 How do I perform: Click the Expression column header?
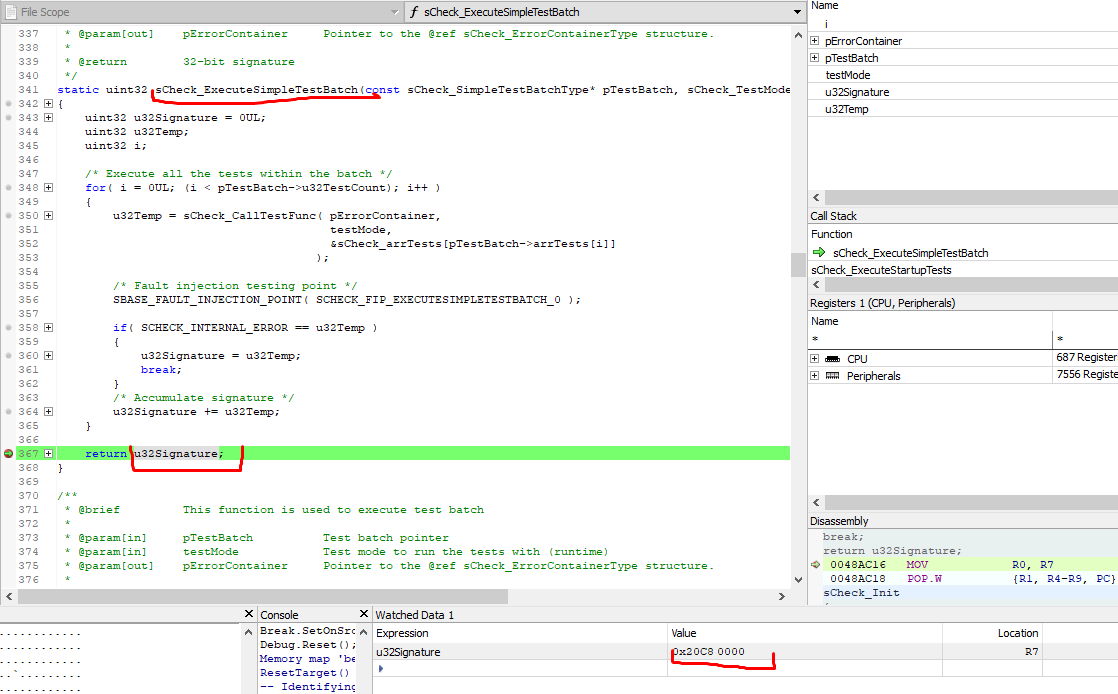click(402, 633)
